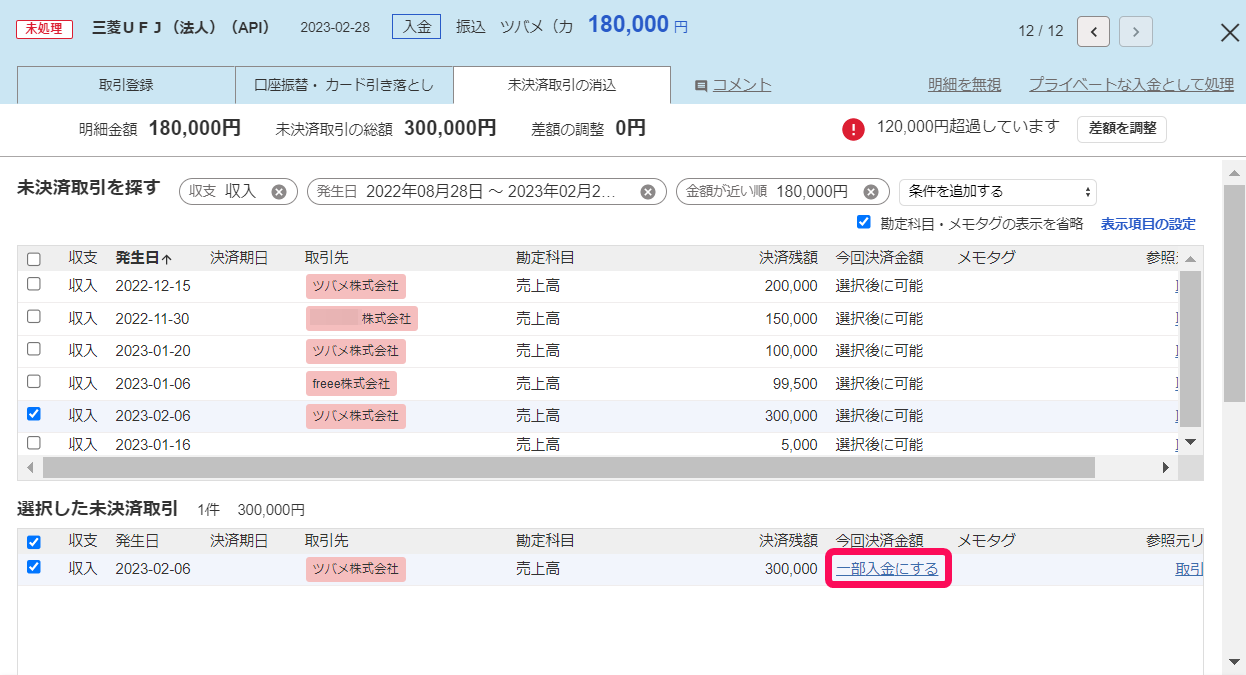Check the 2023-01-20 transaction row
The image size is (1246, 675).
coord(34,349)
